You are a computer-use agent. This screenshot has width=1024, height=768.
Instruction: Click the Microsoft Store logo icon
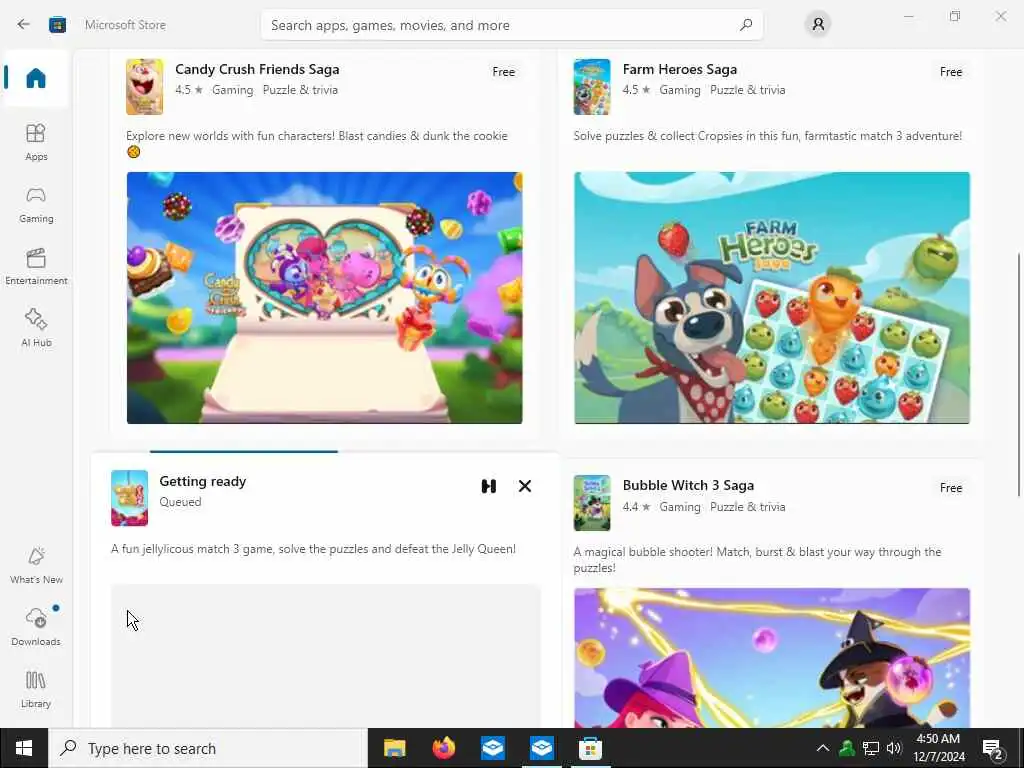pyautogui.click(x=57, y=25)
